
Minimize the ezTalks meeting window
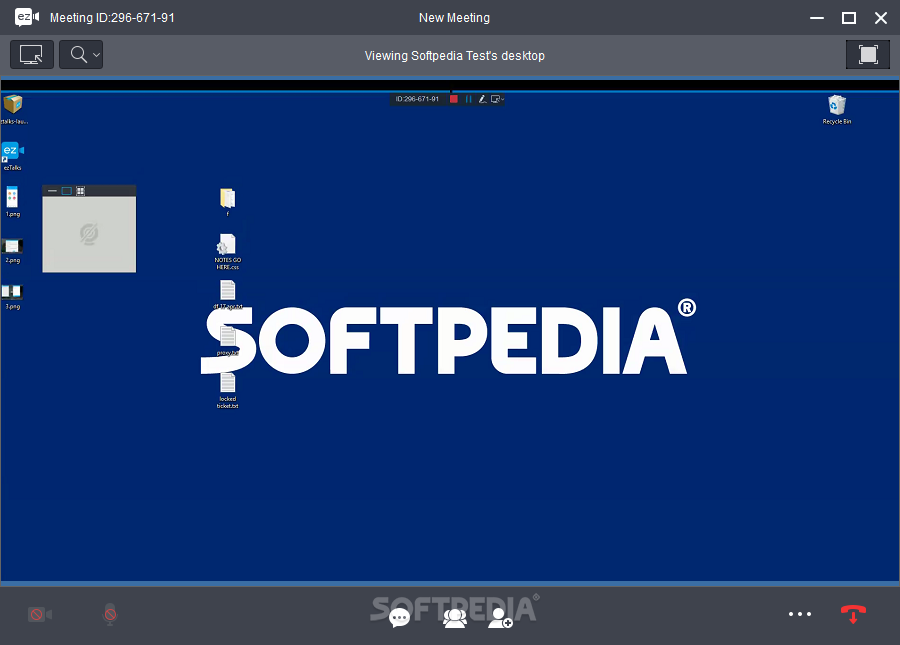817,18
